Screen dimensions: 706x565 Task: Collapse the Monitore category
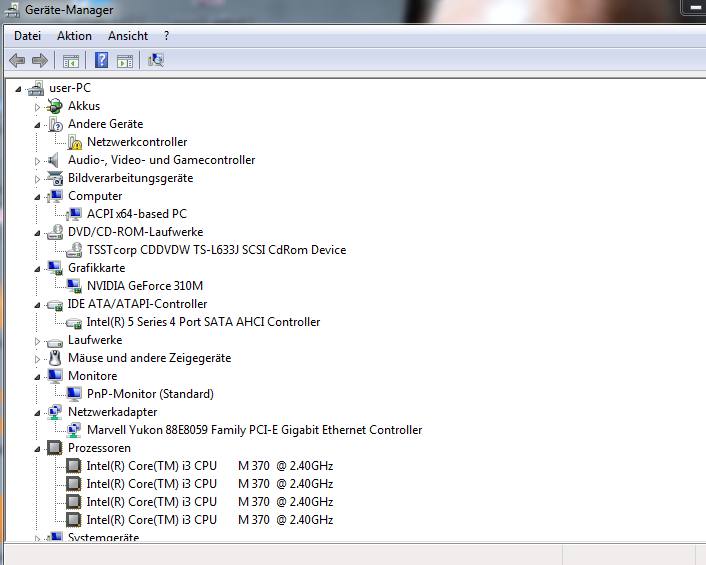(x=37, y=377)
